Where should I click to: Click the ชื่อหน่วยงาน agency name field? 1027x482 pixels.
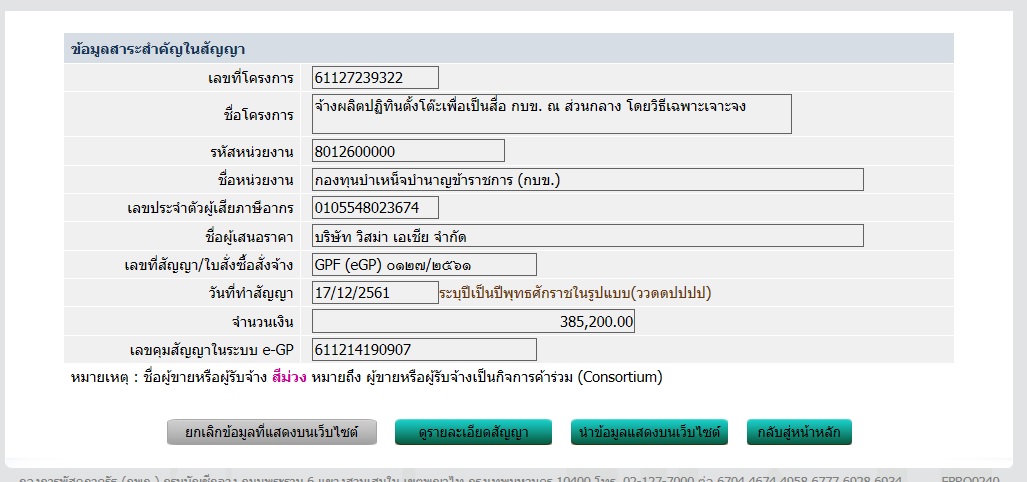click(587, 180)
